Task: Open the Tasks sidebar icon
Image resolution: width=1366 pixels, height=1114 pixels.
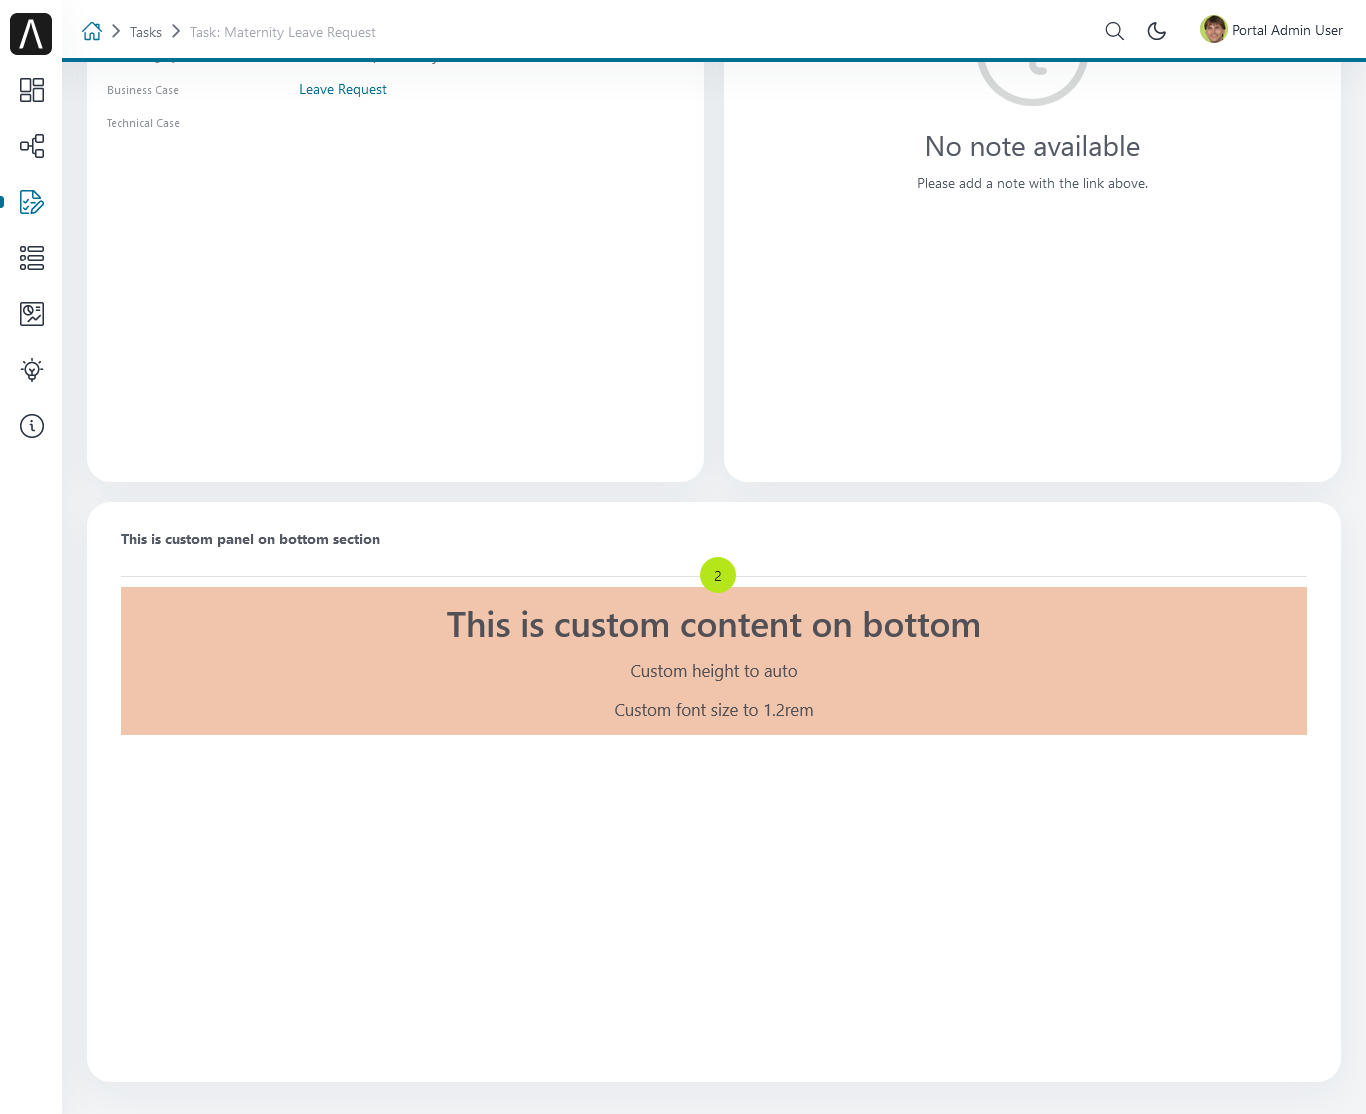Action: [32, 202]
